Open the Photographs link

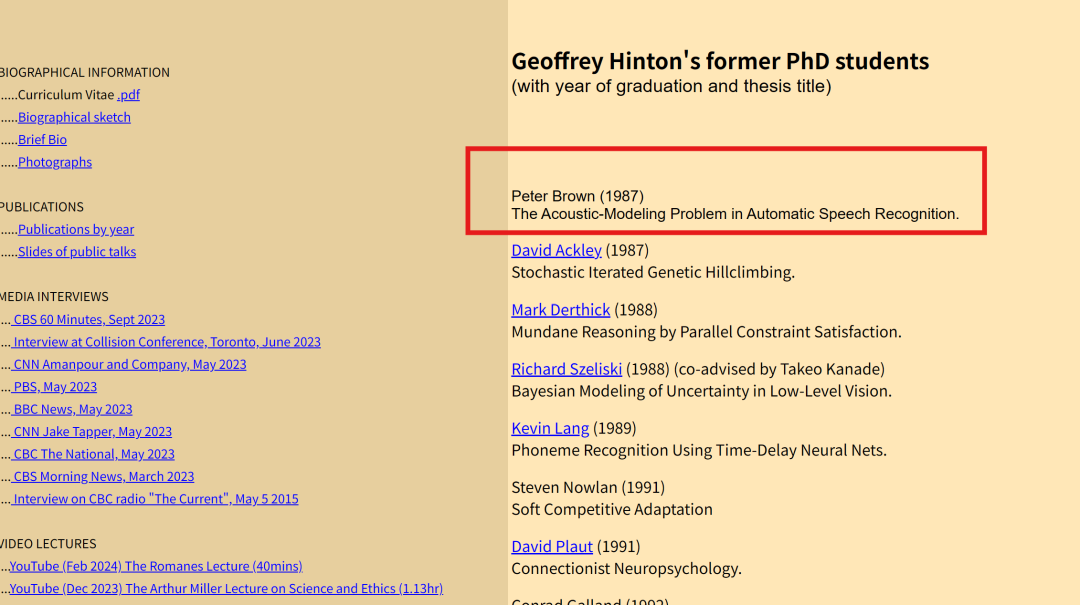coord(55,162)
